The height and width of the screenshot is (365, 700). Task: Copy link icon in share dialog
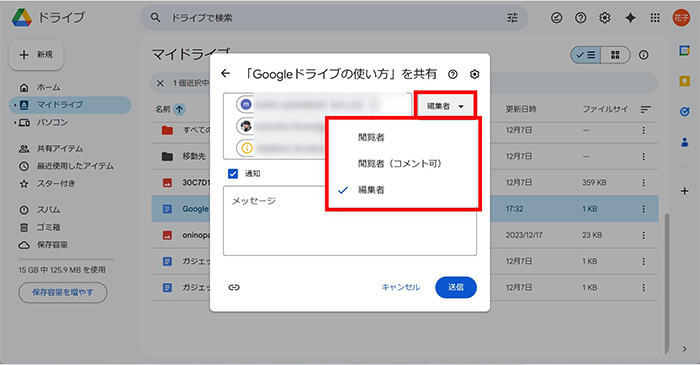click(x=234, y=287)
